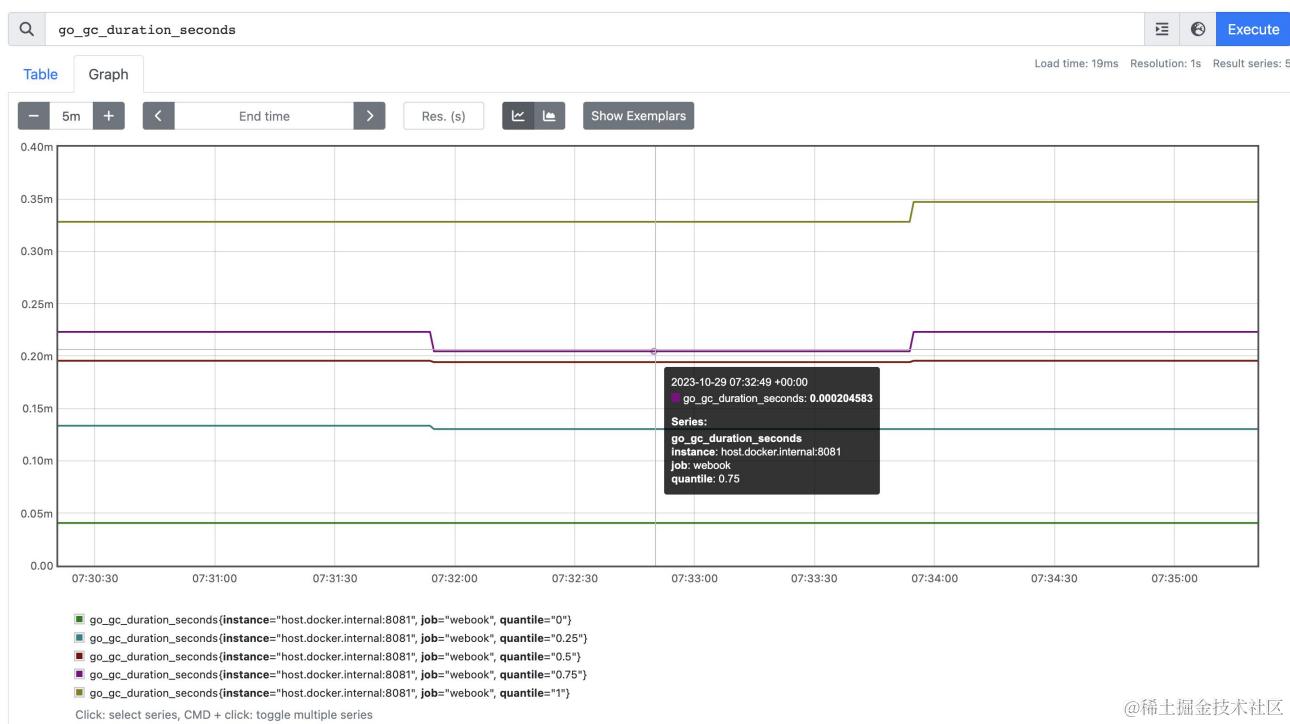Click the 5m range duration field
The image size is (1290, 724).
coord(71,116)
